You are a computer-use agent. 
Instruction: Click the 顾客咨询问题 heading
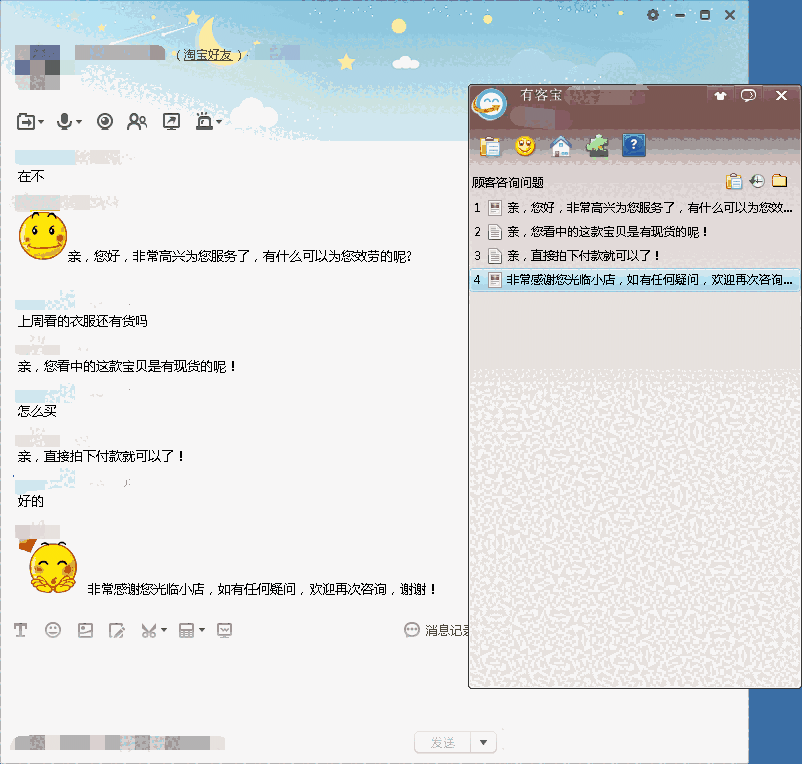click(507, 183)
